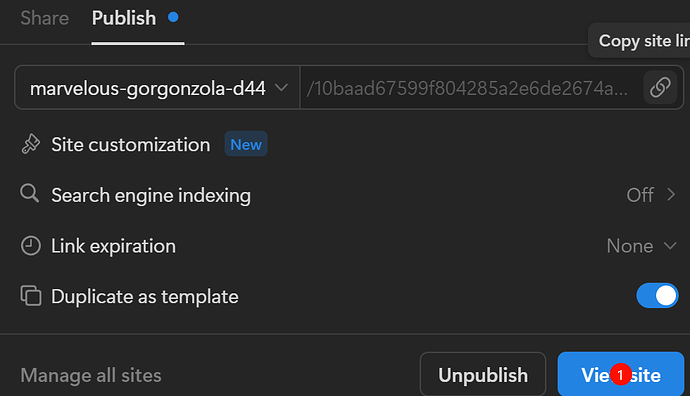Switch to the Share tab
This screenshot has width=690, height=396.
44,18
